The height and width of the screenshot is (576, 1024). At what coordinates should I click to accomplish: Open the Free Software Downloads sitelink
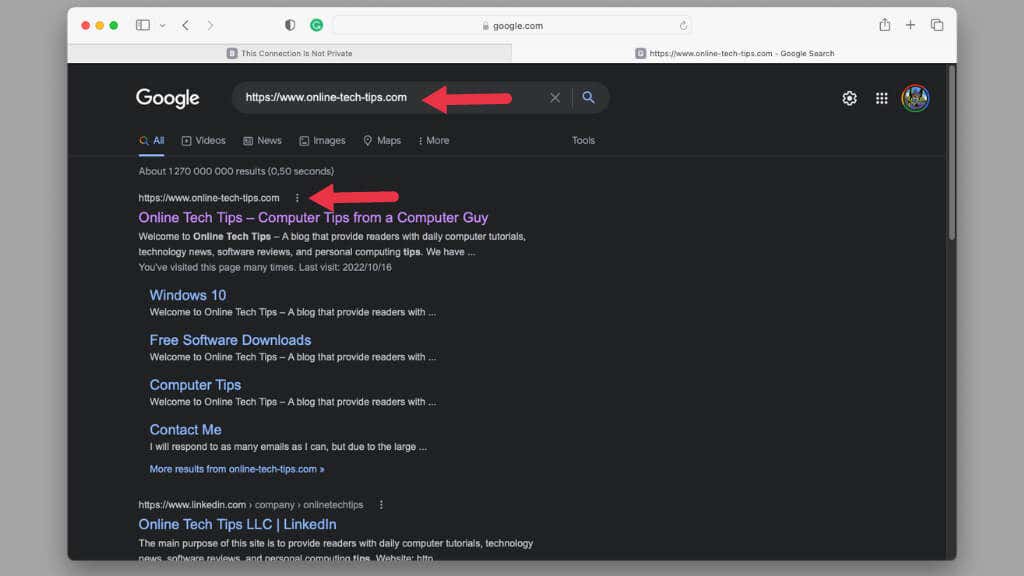pyautogui.click(x=231, y=340)
